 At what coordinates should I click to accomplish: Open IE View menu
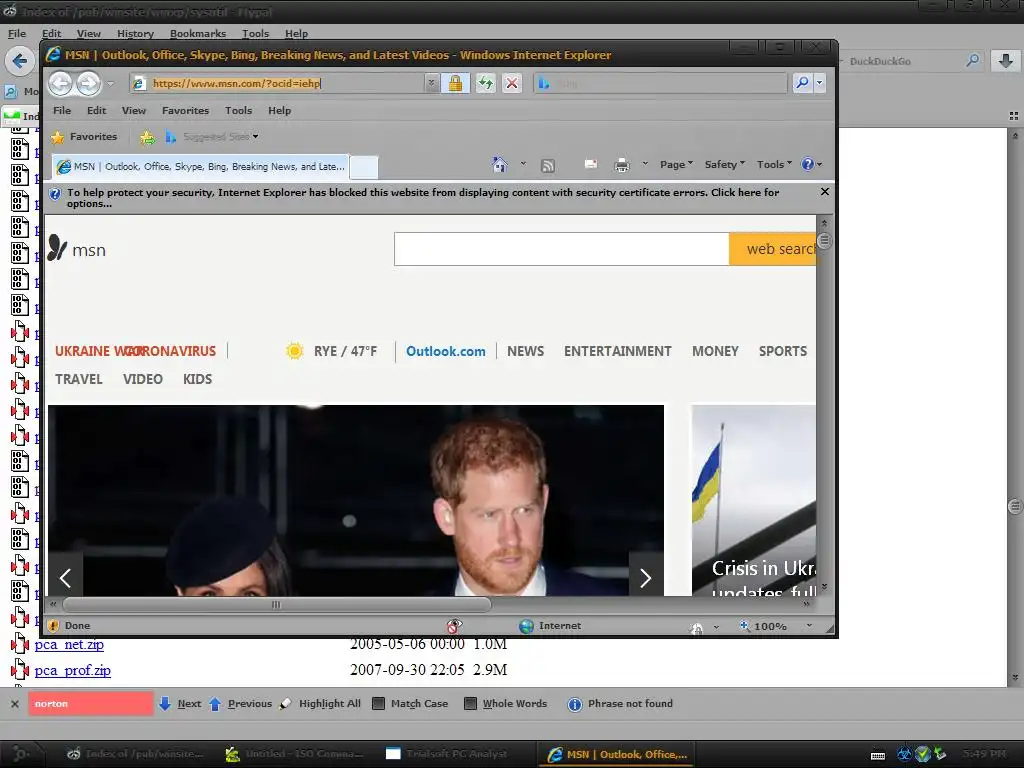(x=134, y=110)
